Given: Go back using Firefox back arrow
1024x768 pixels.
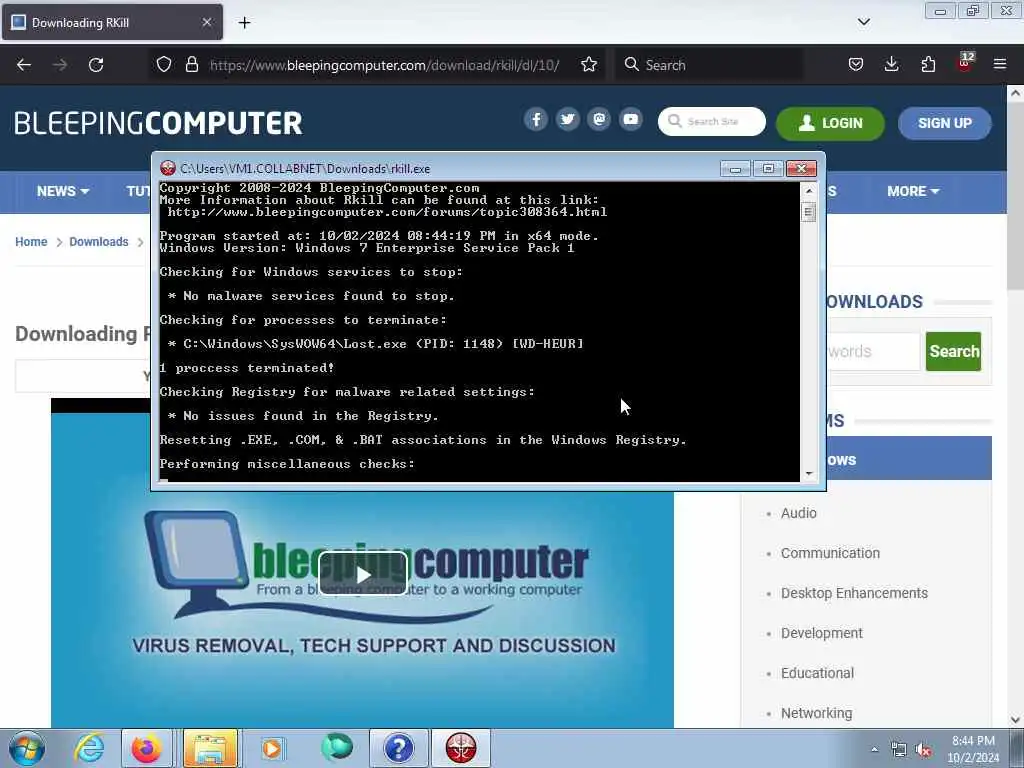Looking at the screenshot, I should coord(24,65).
